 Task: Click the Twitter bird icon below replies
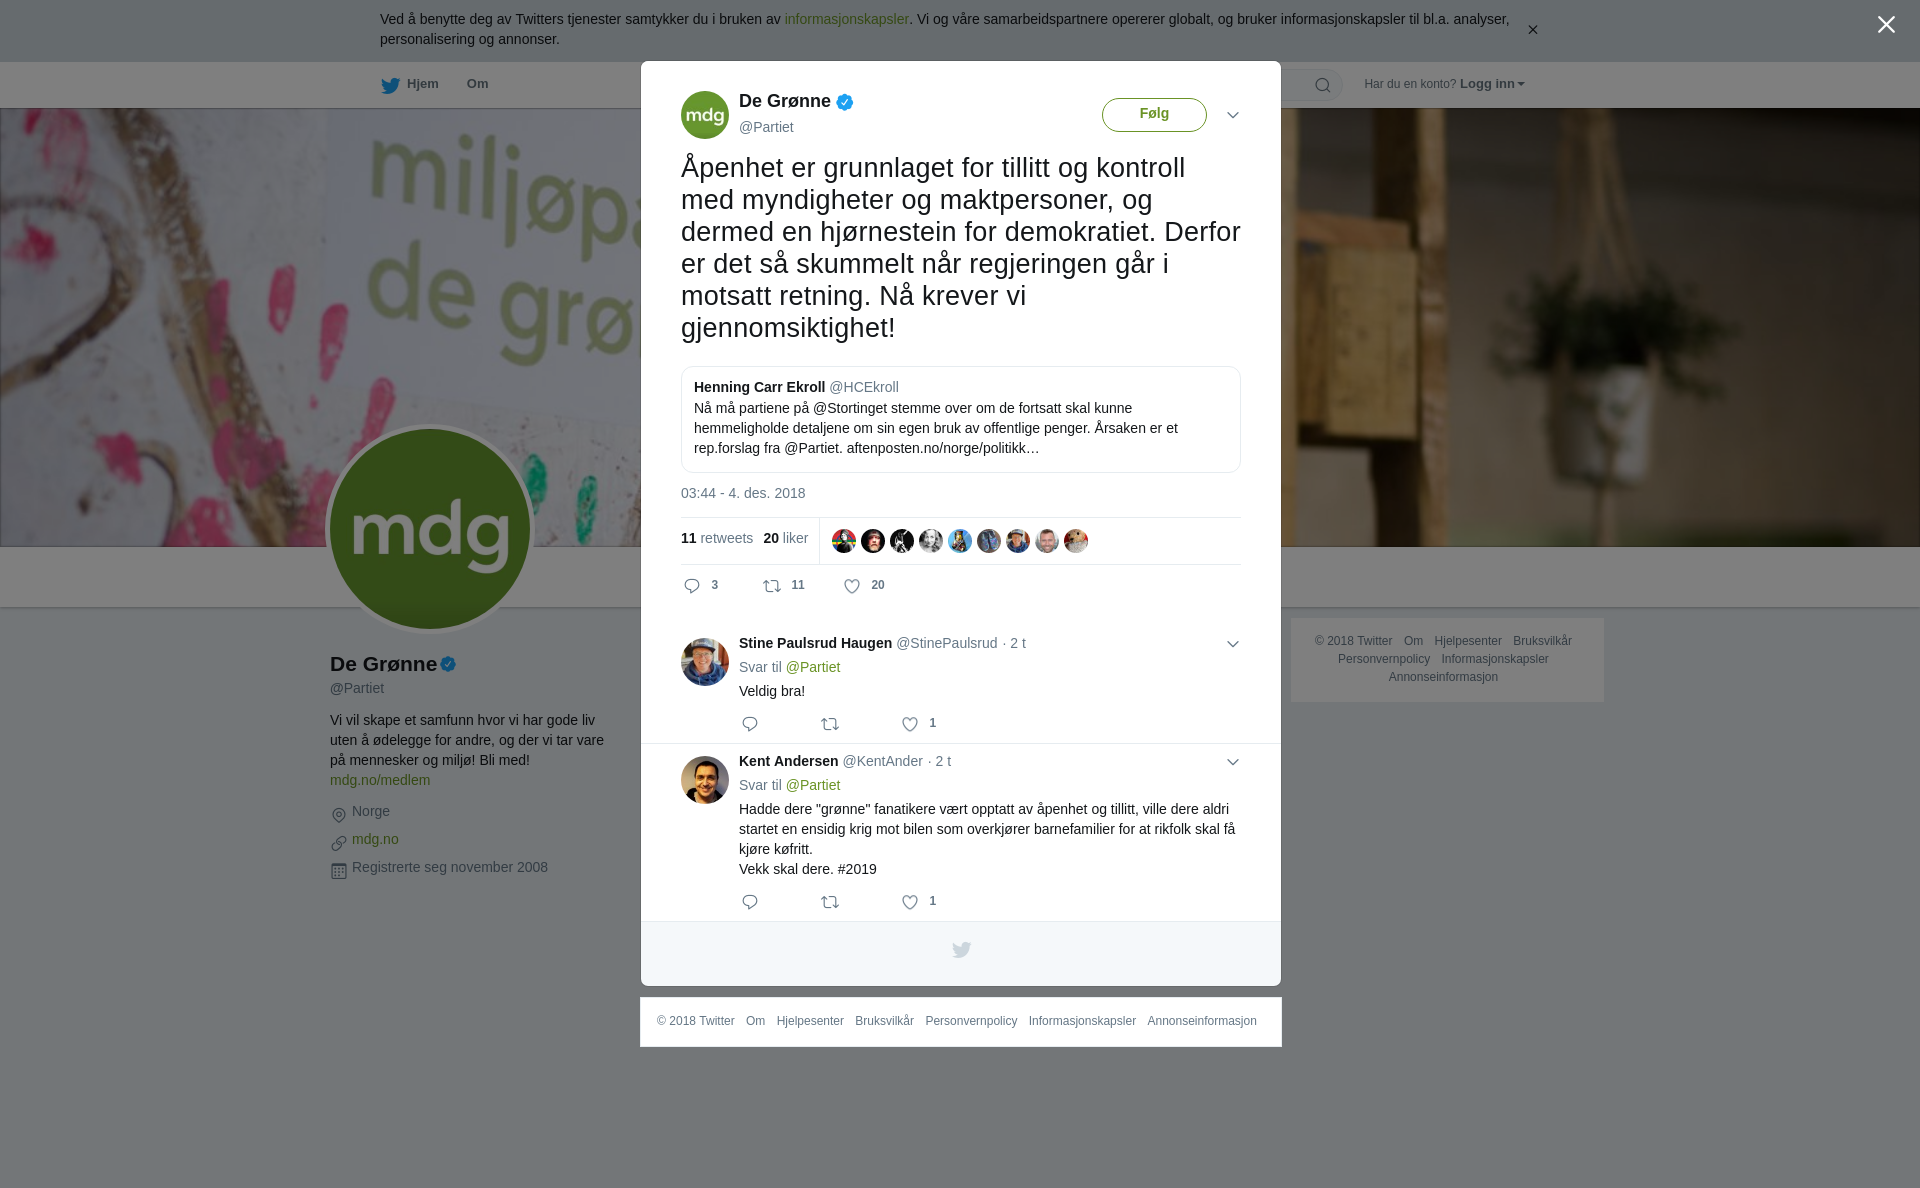(x=961, y=950)
